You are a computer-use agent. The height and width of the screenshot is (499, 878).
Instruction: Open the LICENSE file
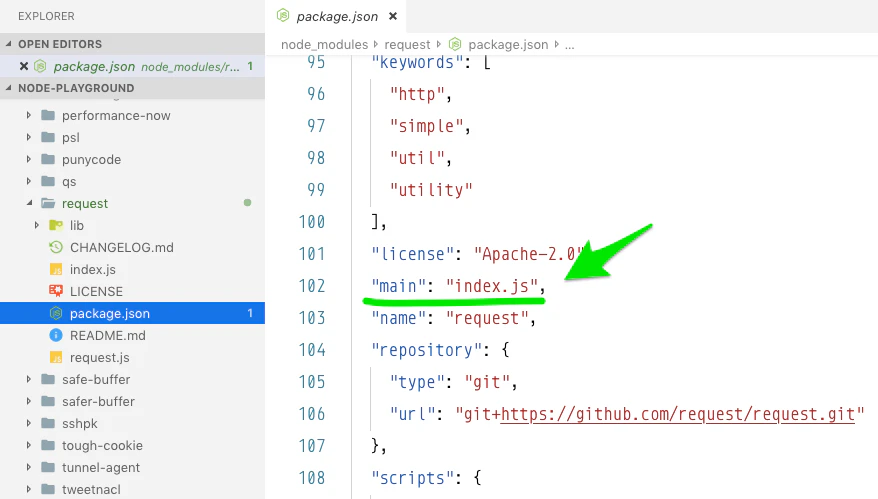point(96,291)
